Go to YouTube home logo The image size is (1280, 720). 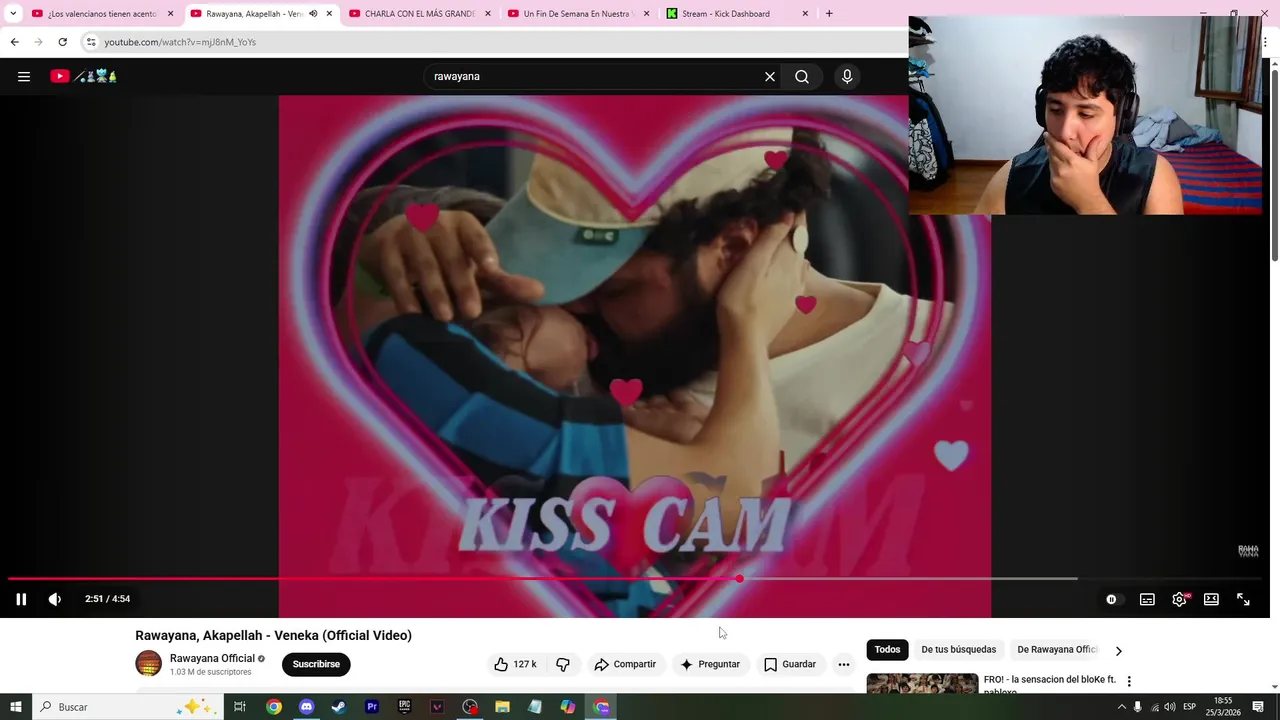[x=84, y=76]
